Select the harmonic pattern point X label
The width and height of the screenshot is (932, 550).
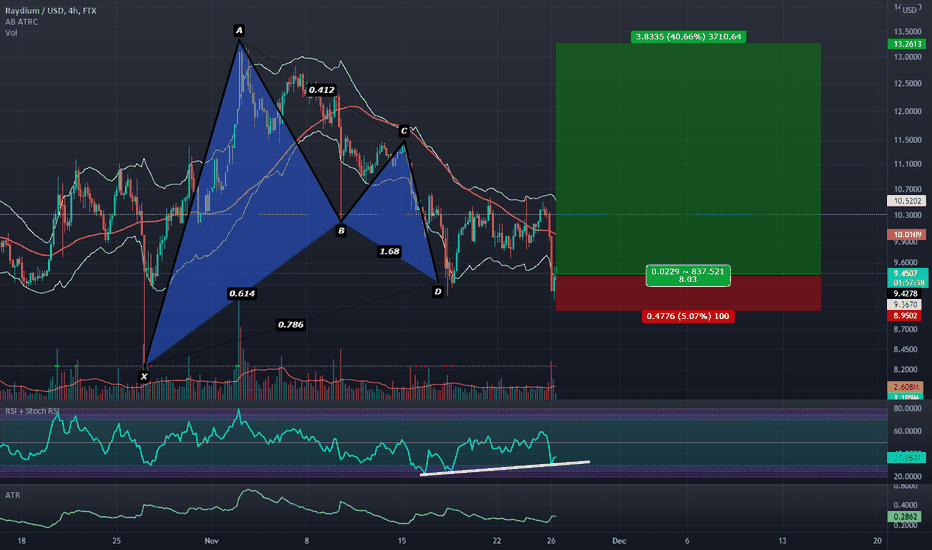[x=144, y=376]
